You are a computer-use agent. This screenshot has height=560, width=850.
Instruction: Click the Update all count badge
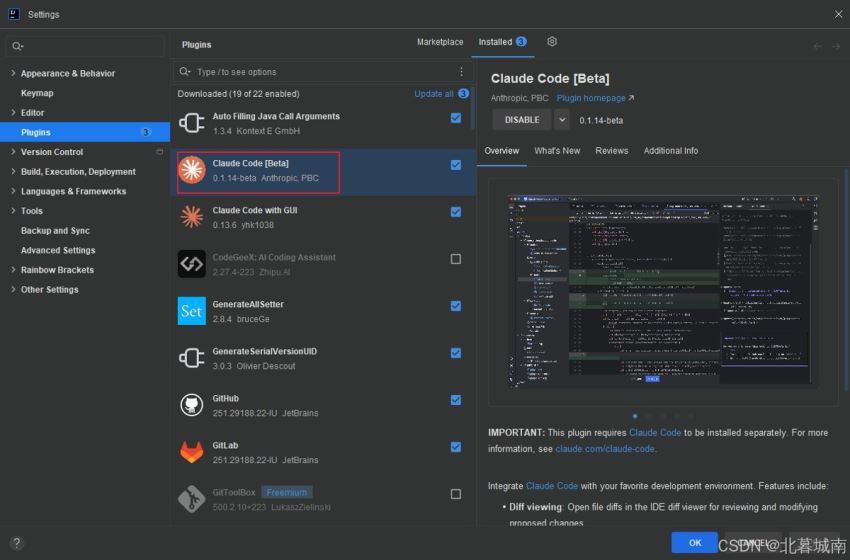tap(463, 94)
